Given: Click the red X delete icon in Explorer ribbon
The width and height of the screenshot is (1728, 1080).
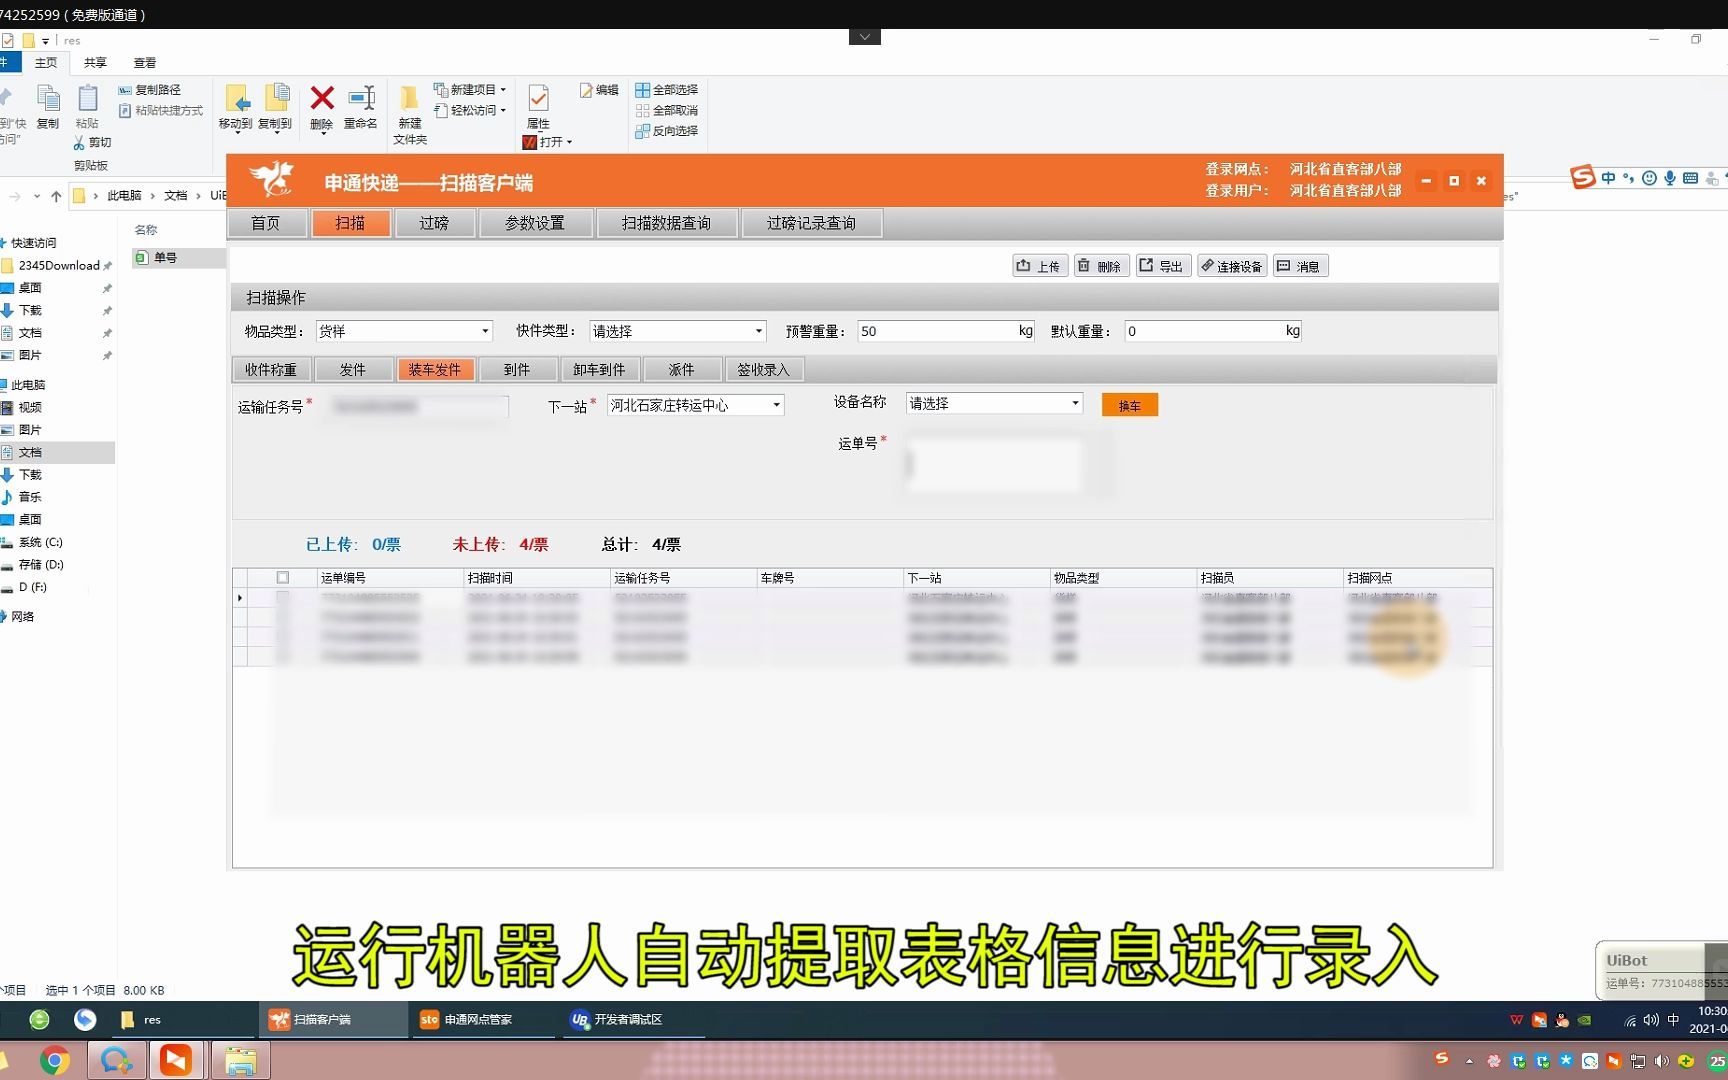Looking at the screenshot, I should tap(321, 98).
